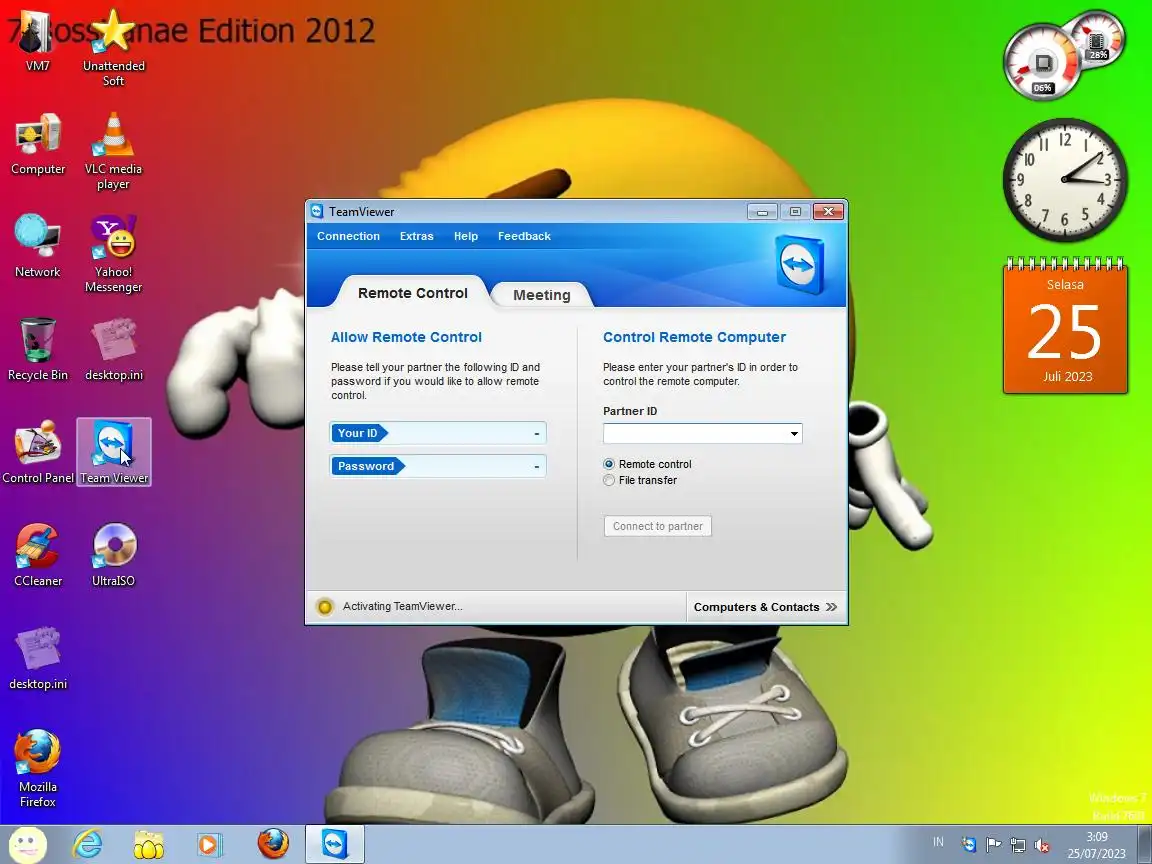Screen dimensions: 1152x864
Task: Click TeamViewer tray icon in notification area
Action: (x=969, y=844)
